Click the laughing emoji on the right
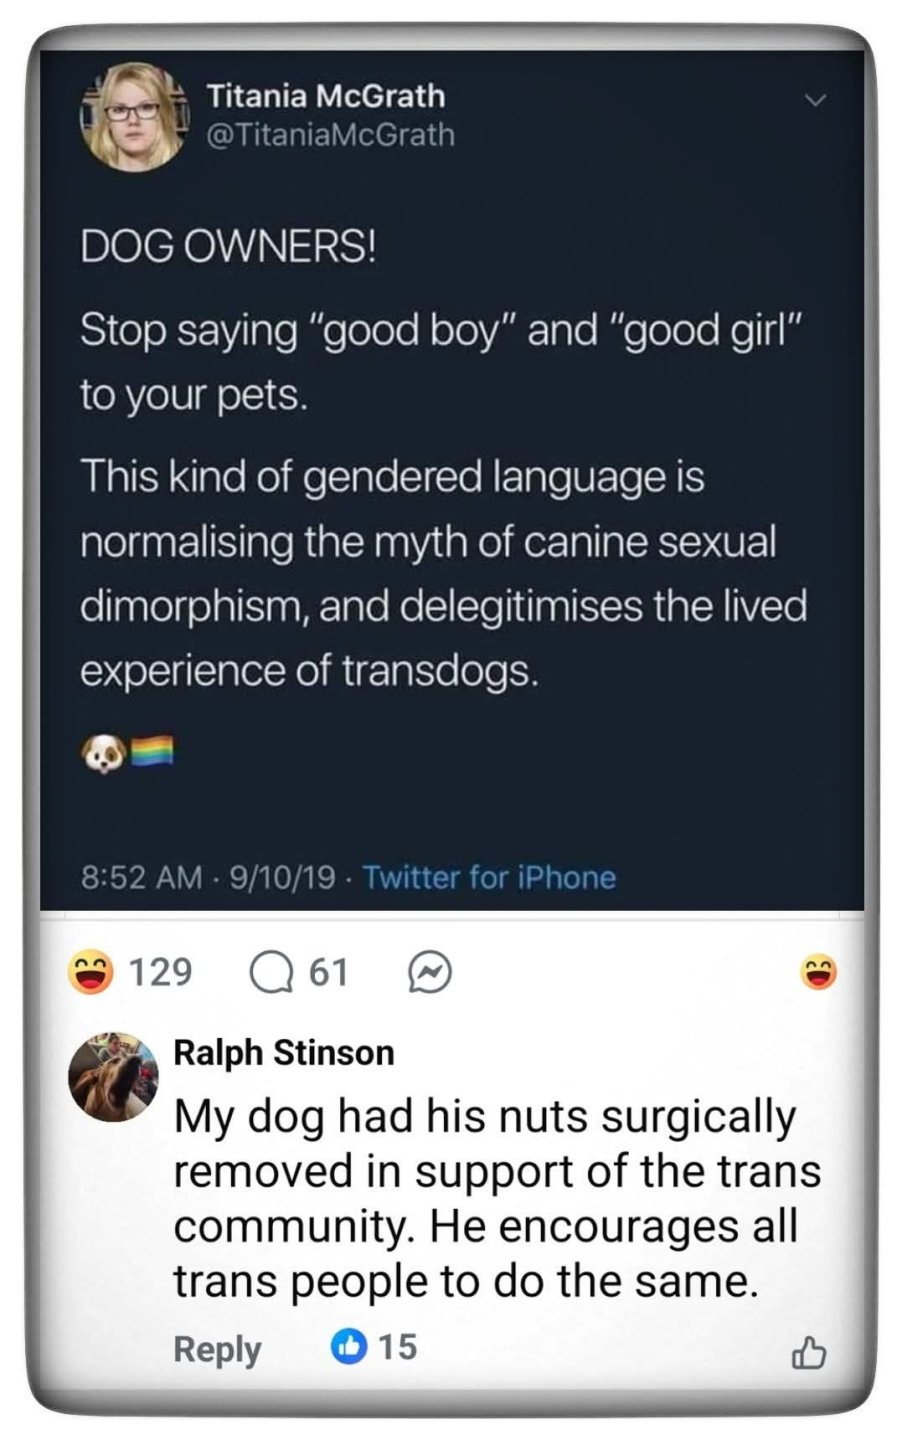The image size is (902, 1440). click(818, 971)
